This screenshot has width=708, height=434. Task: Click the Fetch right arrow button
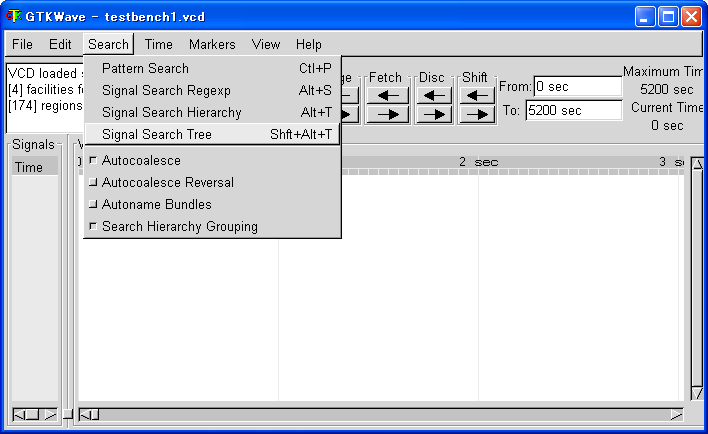(387, 115)
